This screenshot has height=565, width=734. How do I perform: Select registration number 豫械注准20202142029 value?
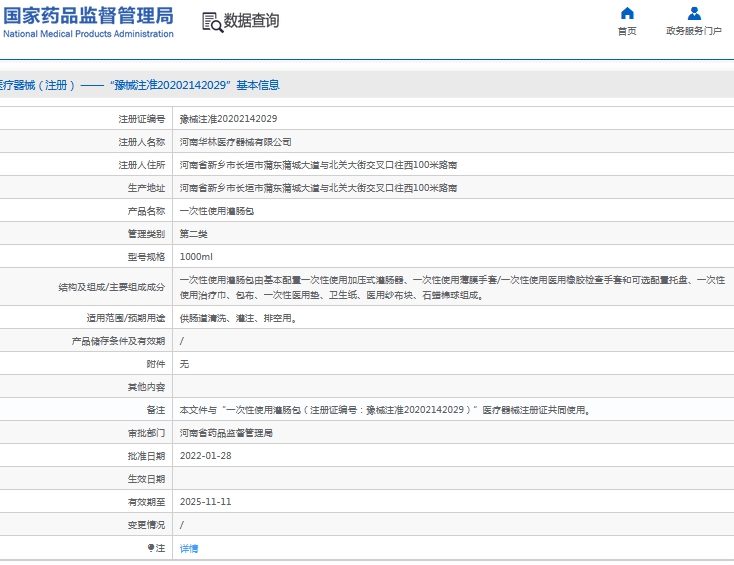(228, 119)
